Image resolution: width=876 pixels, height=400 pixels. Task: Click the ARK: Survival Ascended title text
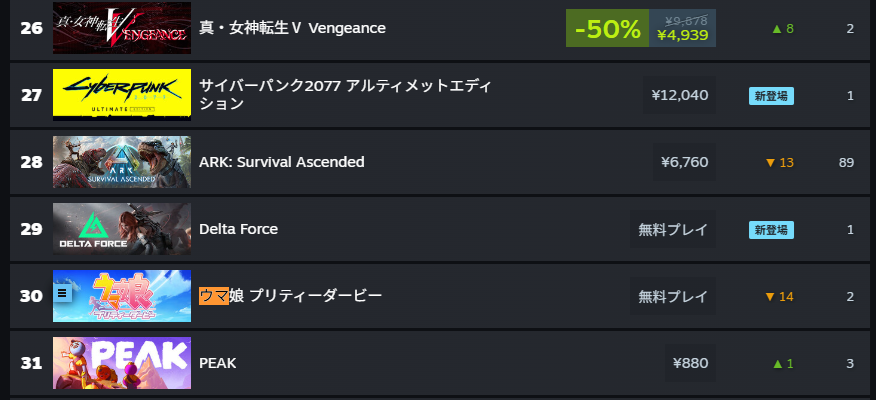click(282, 162)
